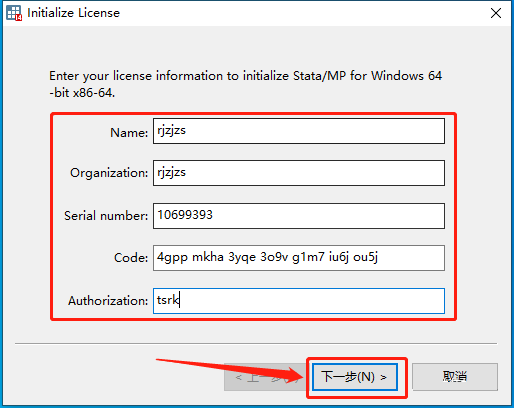Click the 'Code:' label
Viewport: 514px width, 408px height.
(131, 258)
